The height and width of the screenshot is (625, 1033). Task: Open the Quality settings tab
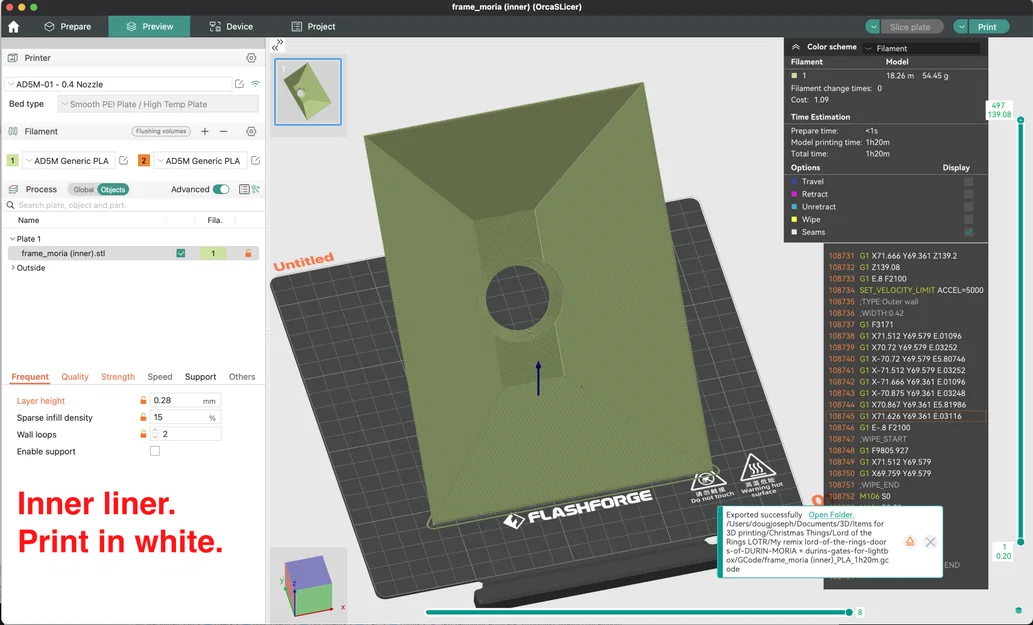tap(75, 377)
